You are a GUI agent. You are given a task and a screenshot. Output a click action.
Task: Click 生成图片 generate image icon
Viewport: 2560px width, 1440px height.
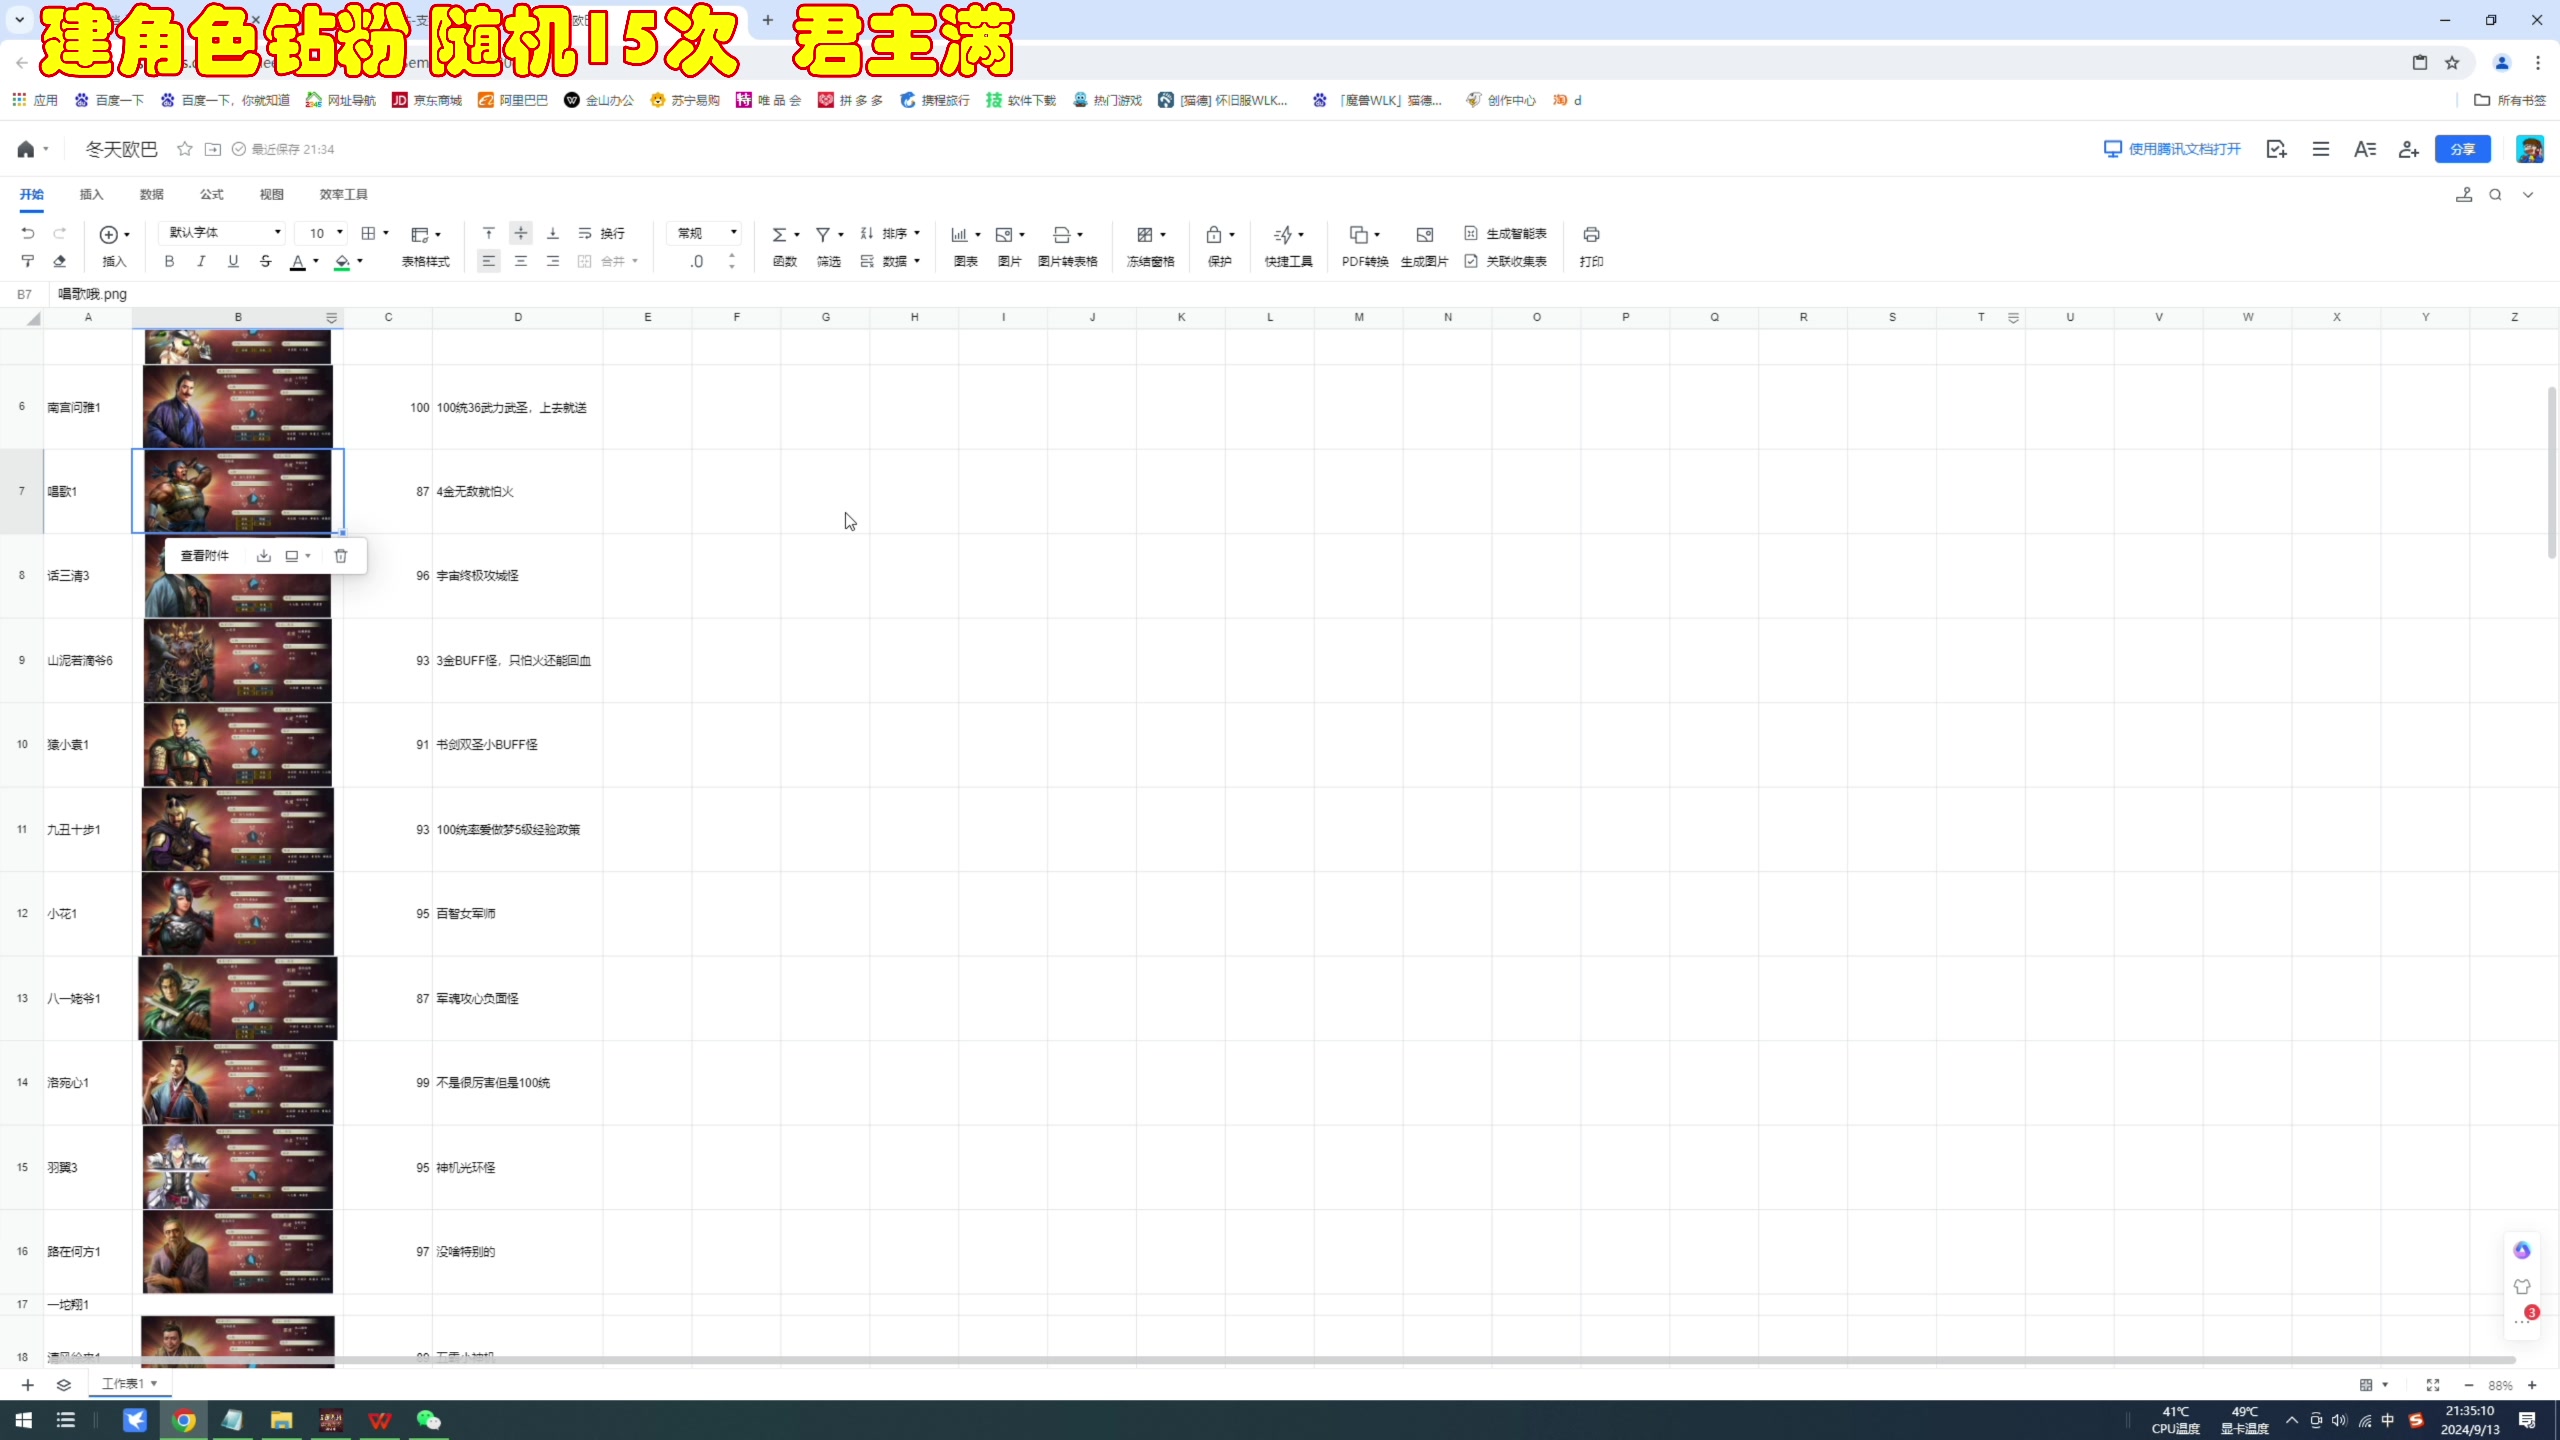(x=1425, y=234)
